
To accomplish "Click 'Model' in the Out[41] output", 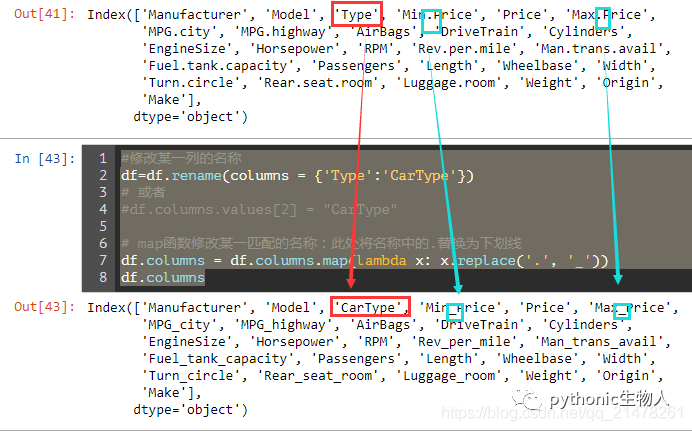I will click(290, 15).
